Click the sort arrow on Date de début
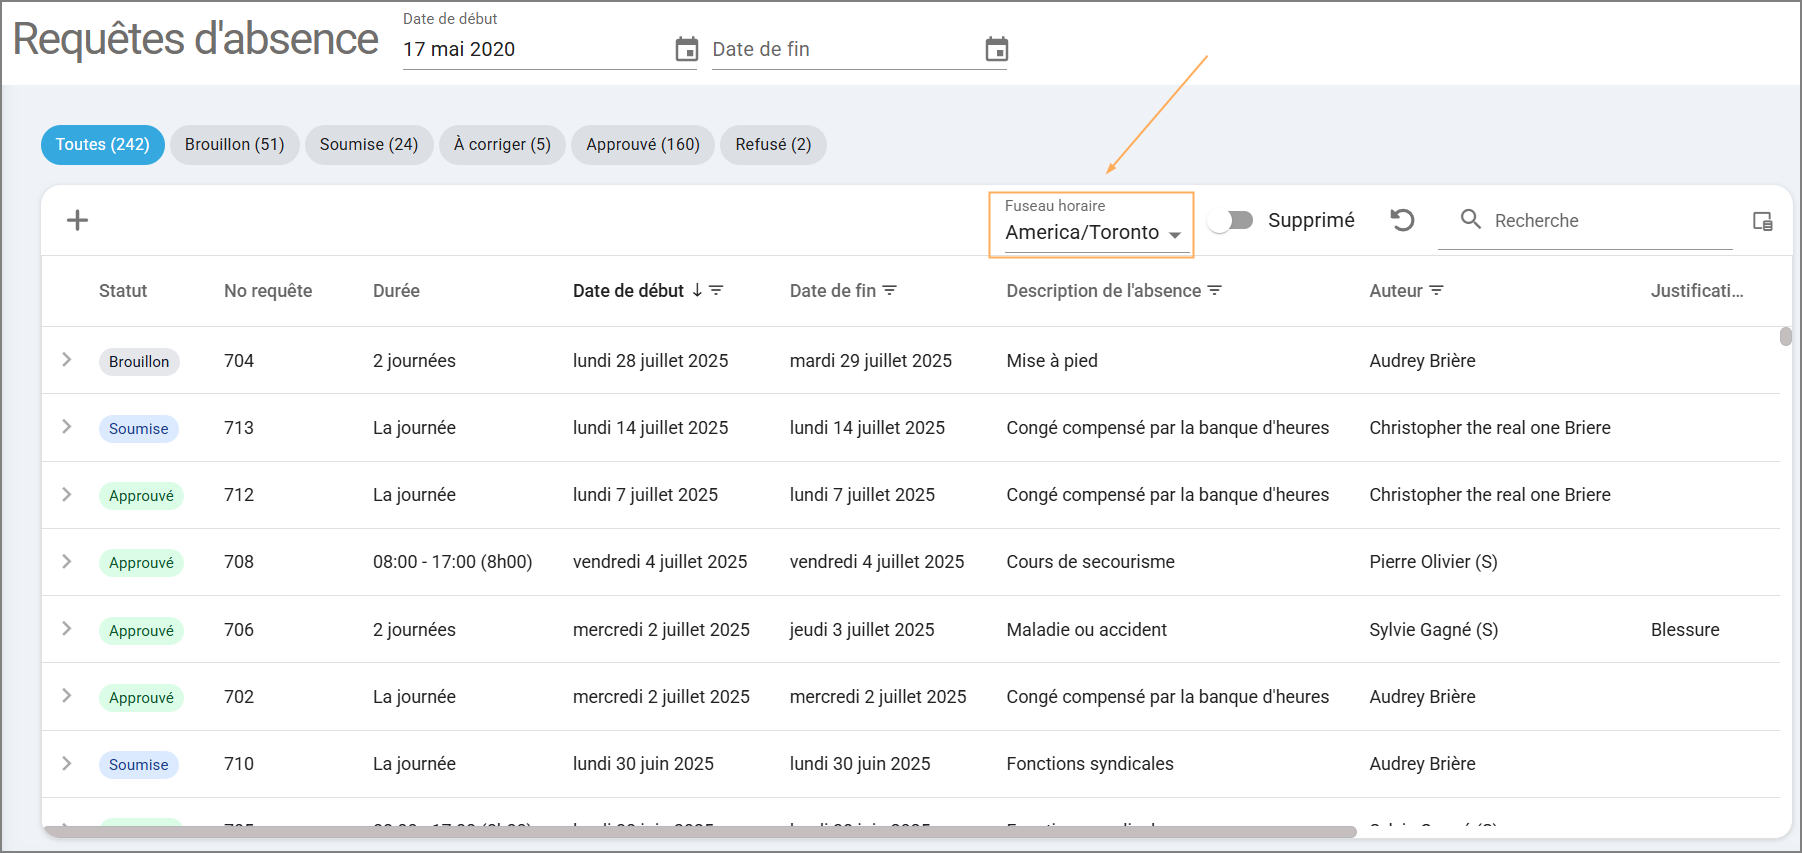 [x=697, y=290]
